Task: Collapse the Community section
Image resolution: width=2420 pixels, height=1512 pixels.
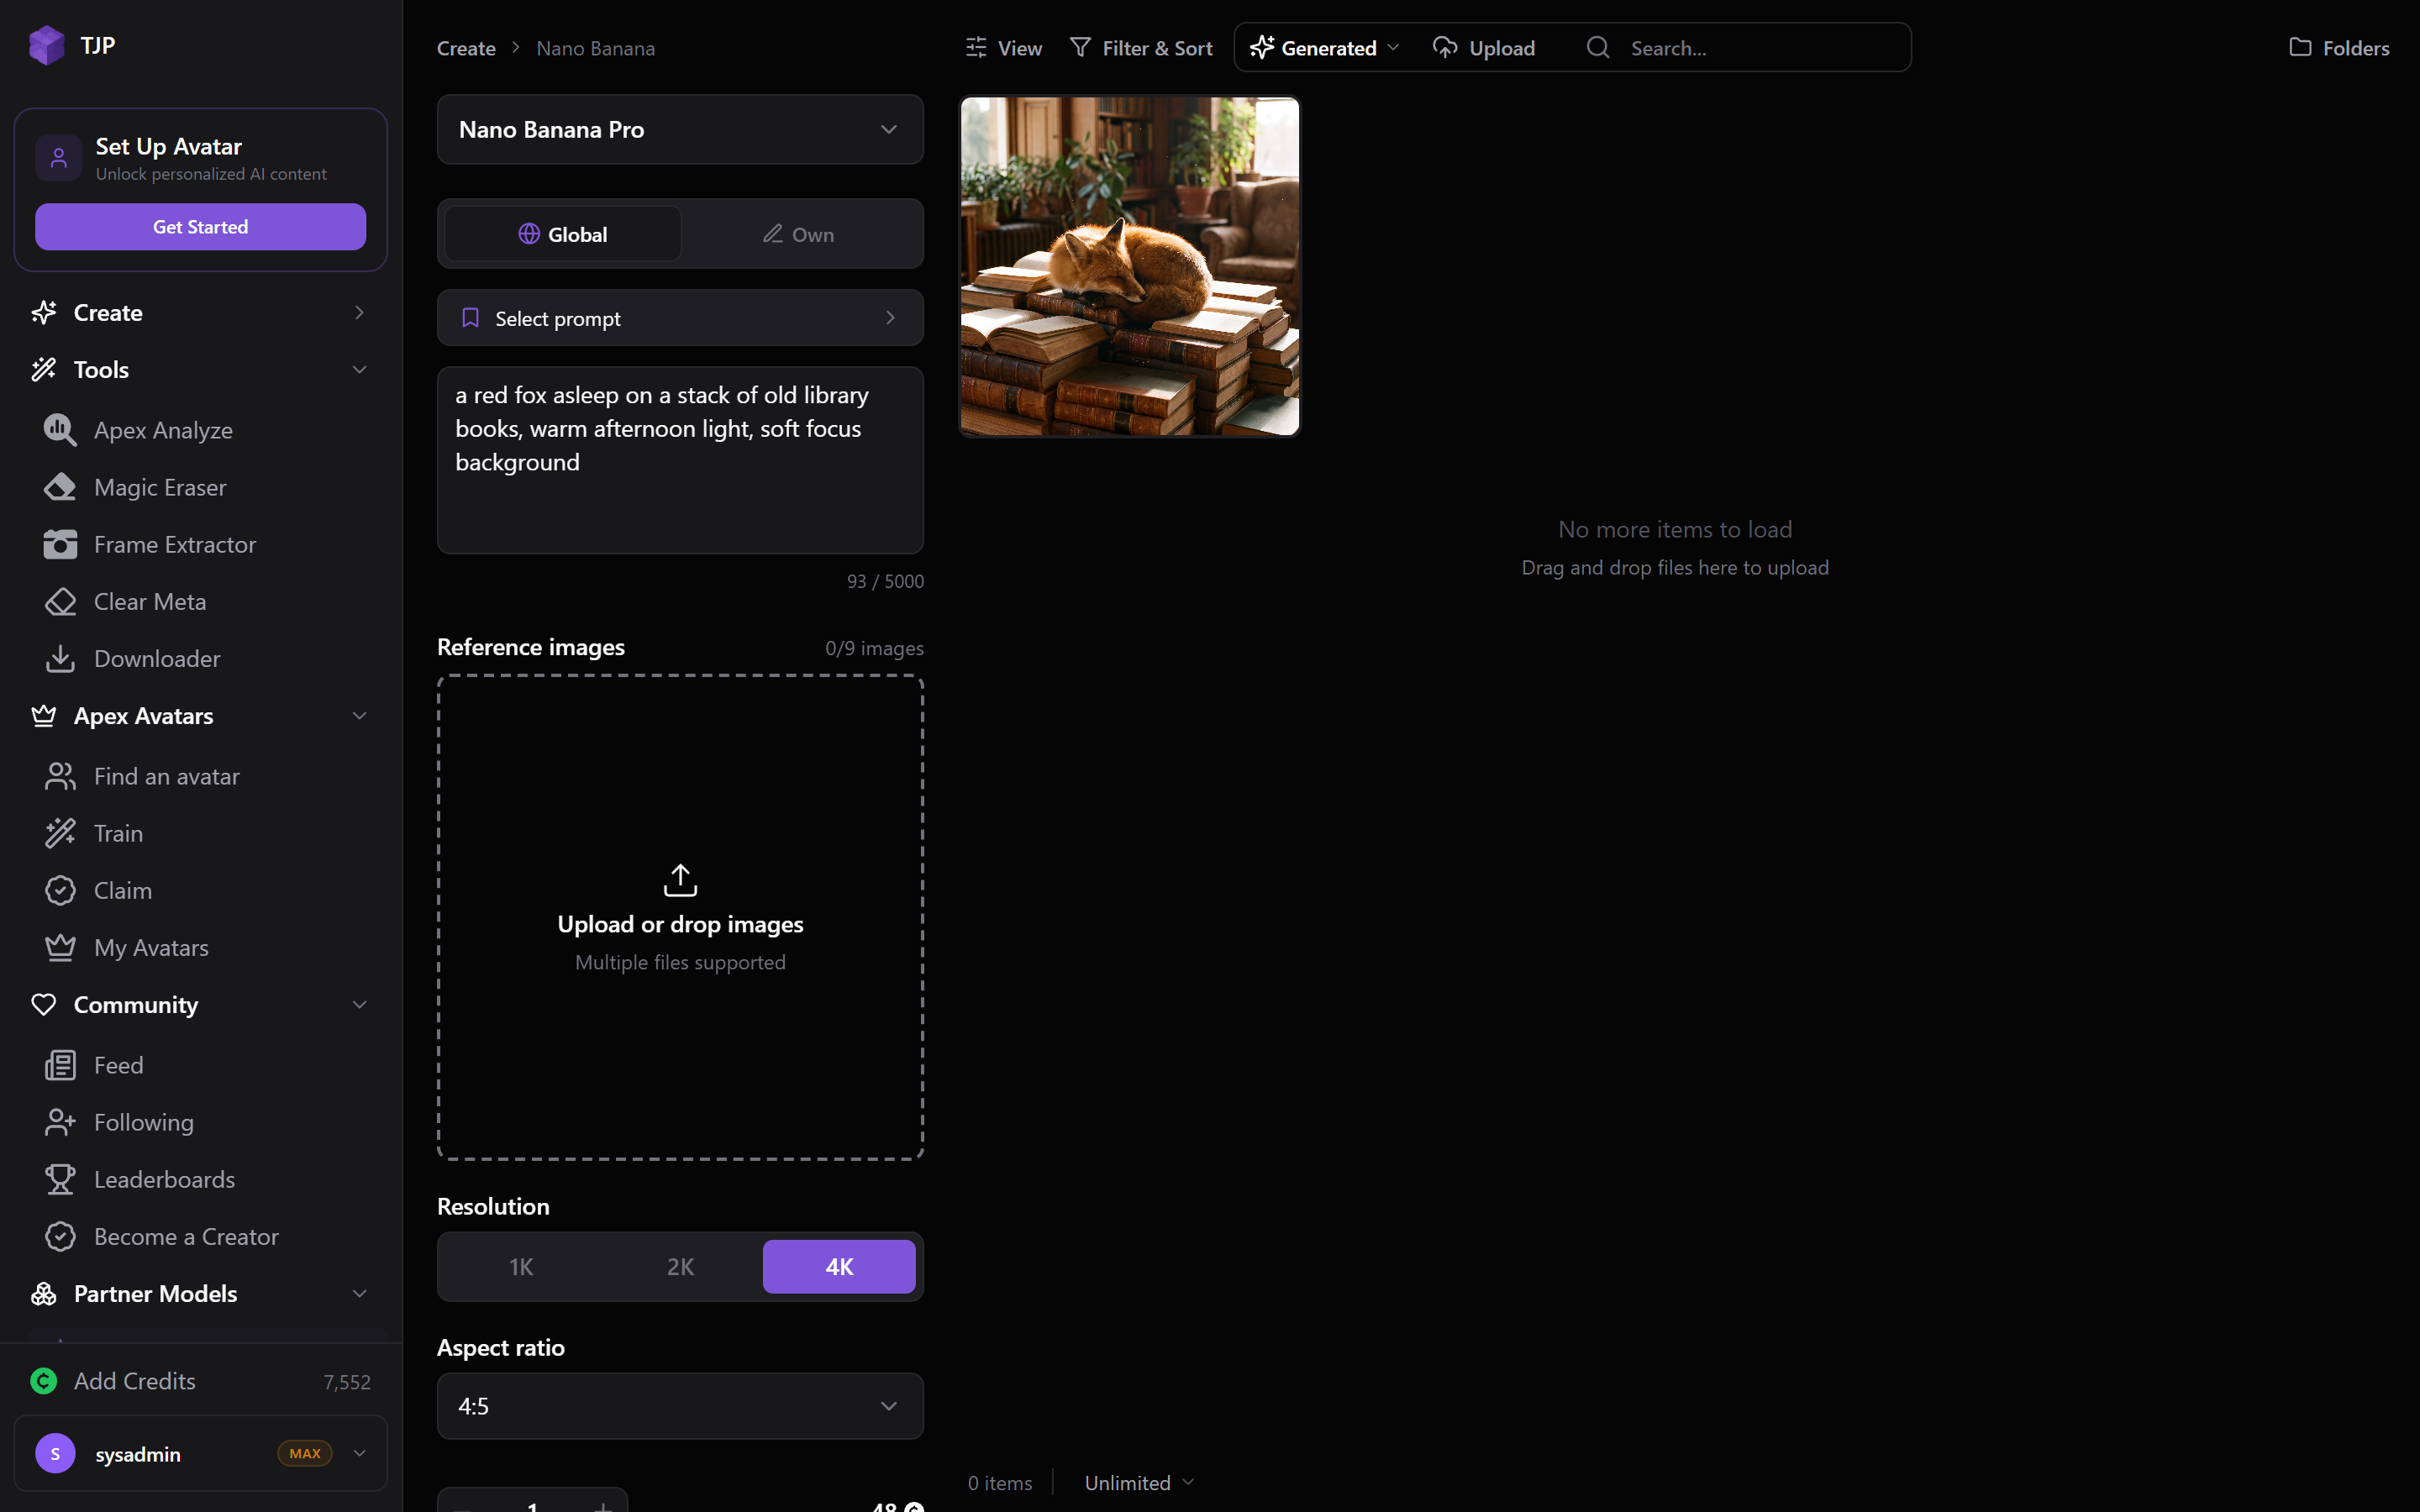Action: tap(200, 1004)
